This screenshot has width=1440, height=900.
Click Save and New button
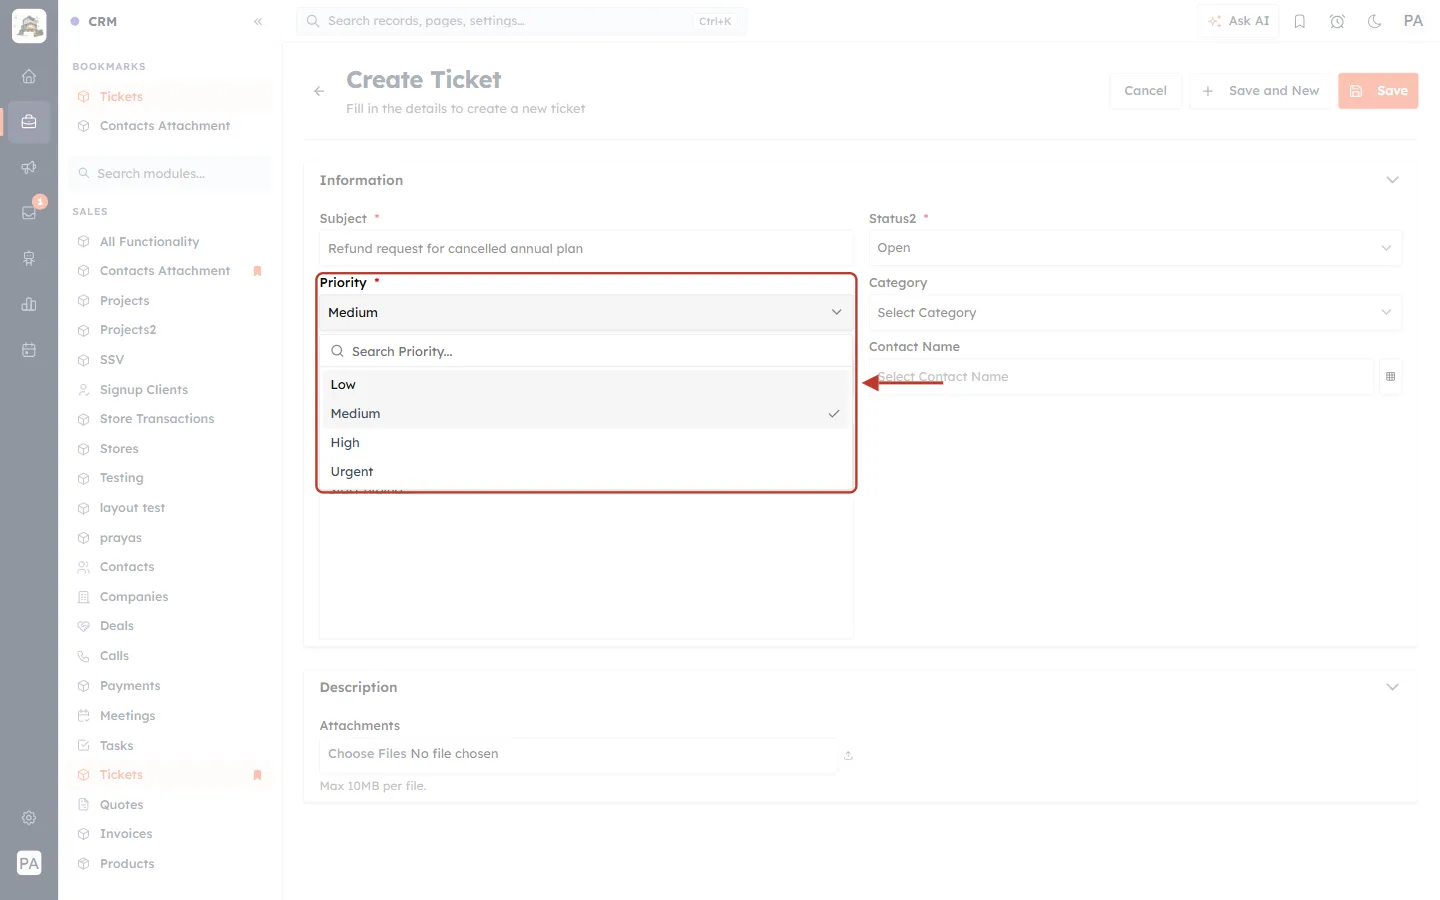1260,91
